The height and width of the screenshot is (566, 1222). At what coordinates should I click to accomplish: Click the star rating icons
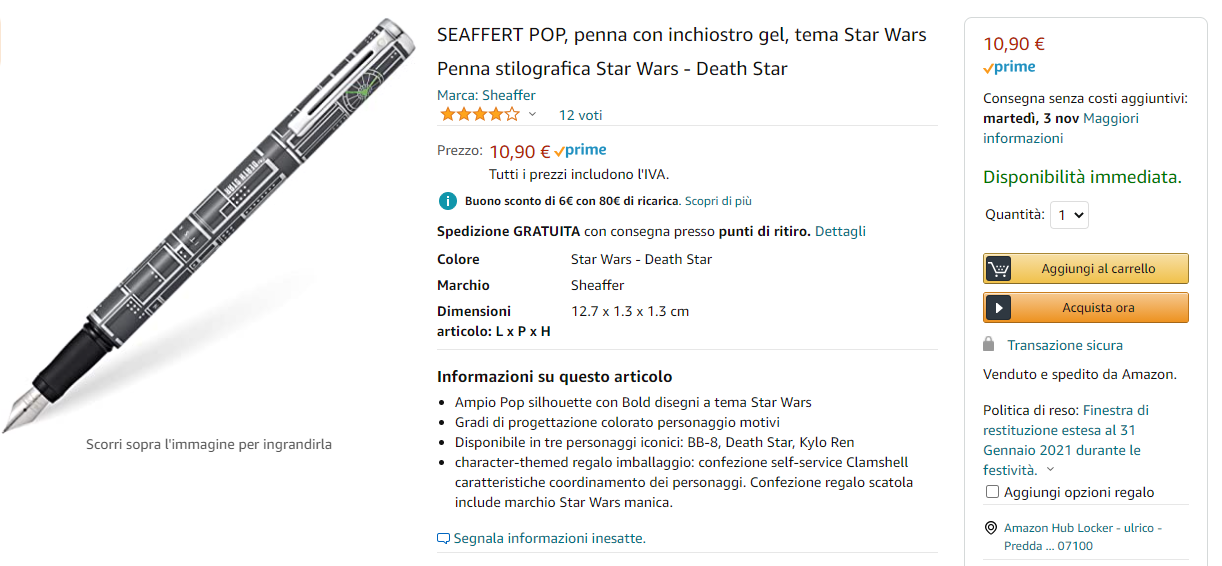pyautogui.click(x=479, y=114)
